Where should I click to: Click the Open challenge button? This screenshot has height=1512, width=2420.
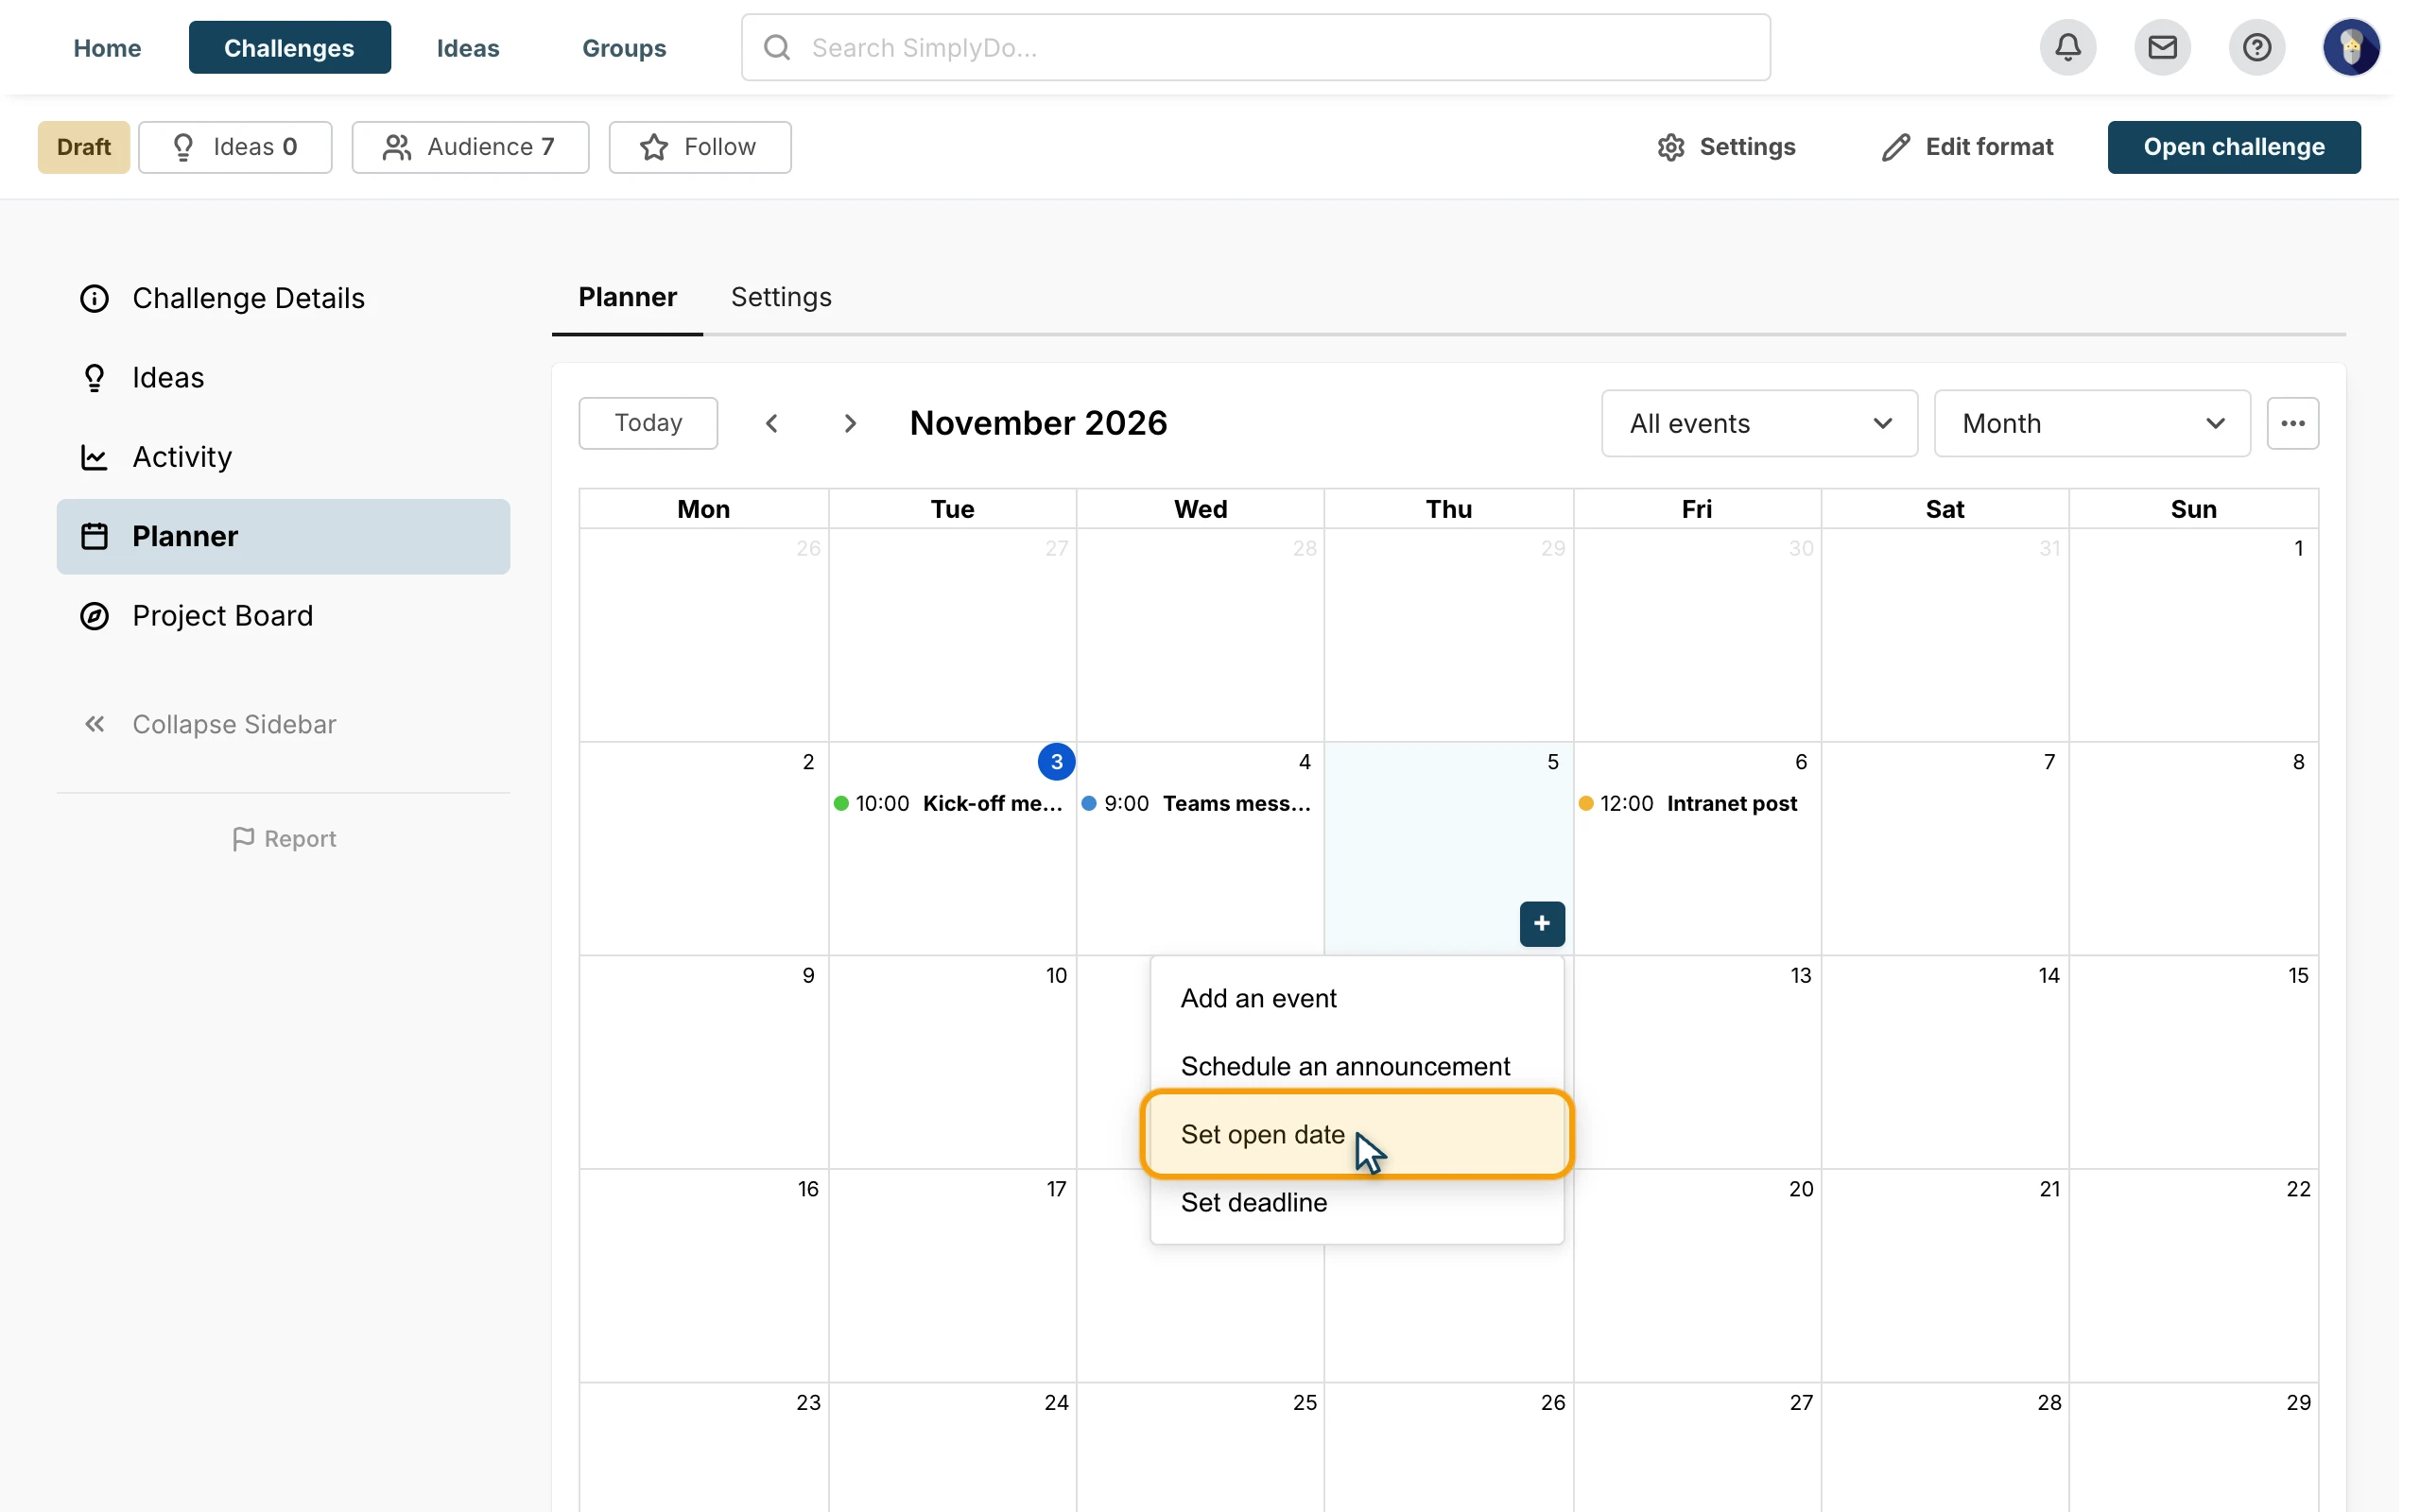coord(2234,147)
